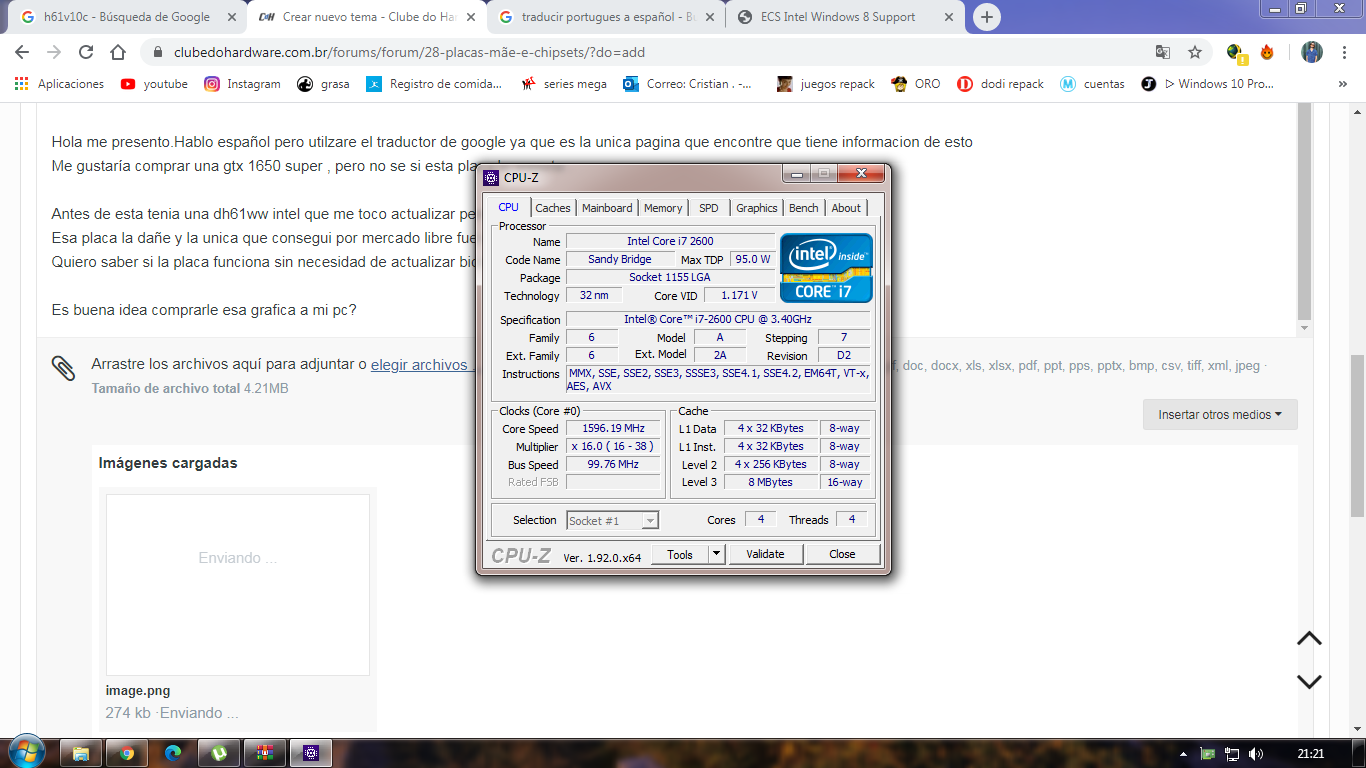Switch to Crear nuevo tema tab
1366x768 pixels.
click(367, 17)
